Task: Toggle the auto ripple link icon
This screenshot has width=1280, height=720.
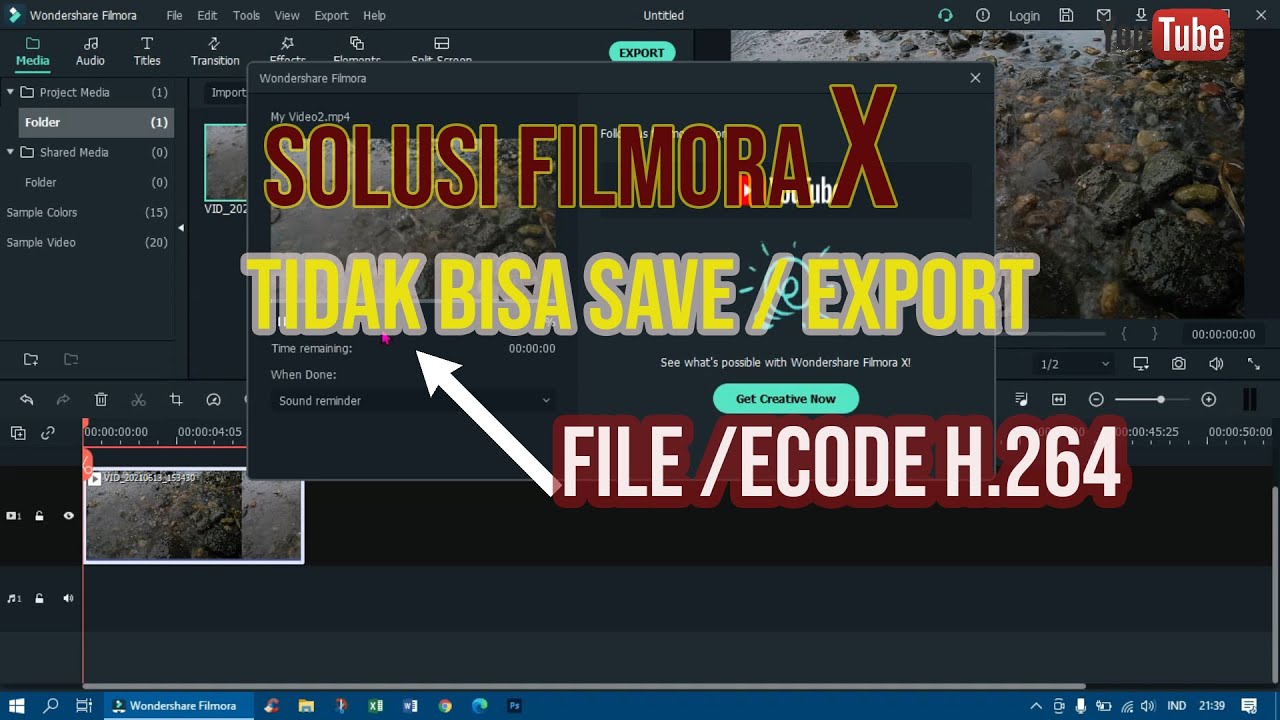Action: click(47, 433)
